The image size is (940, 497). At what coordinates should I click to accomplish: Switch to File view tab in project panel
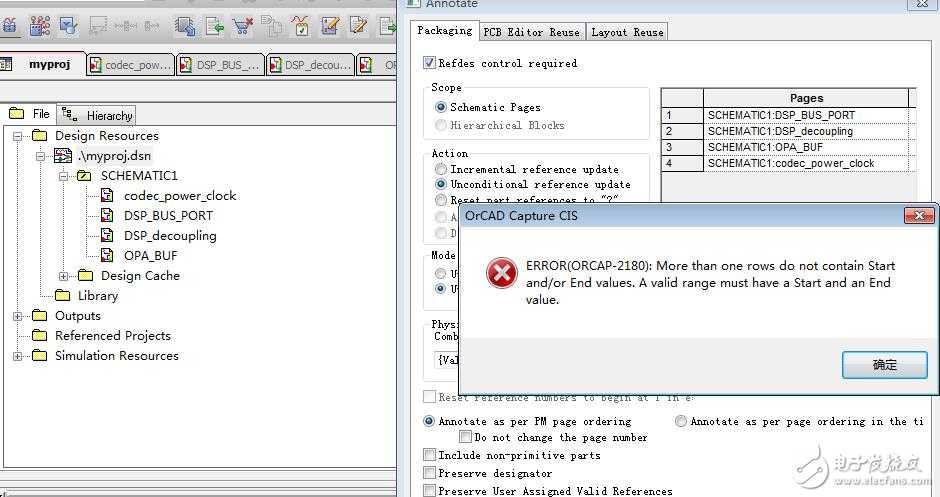tap(29, 114)
